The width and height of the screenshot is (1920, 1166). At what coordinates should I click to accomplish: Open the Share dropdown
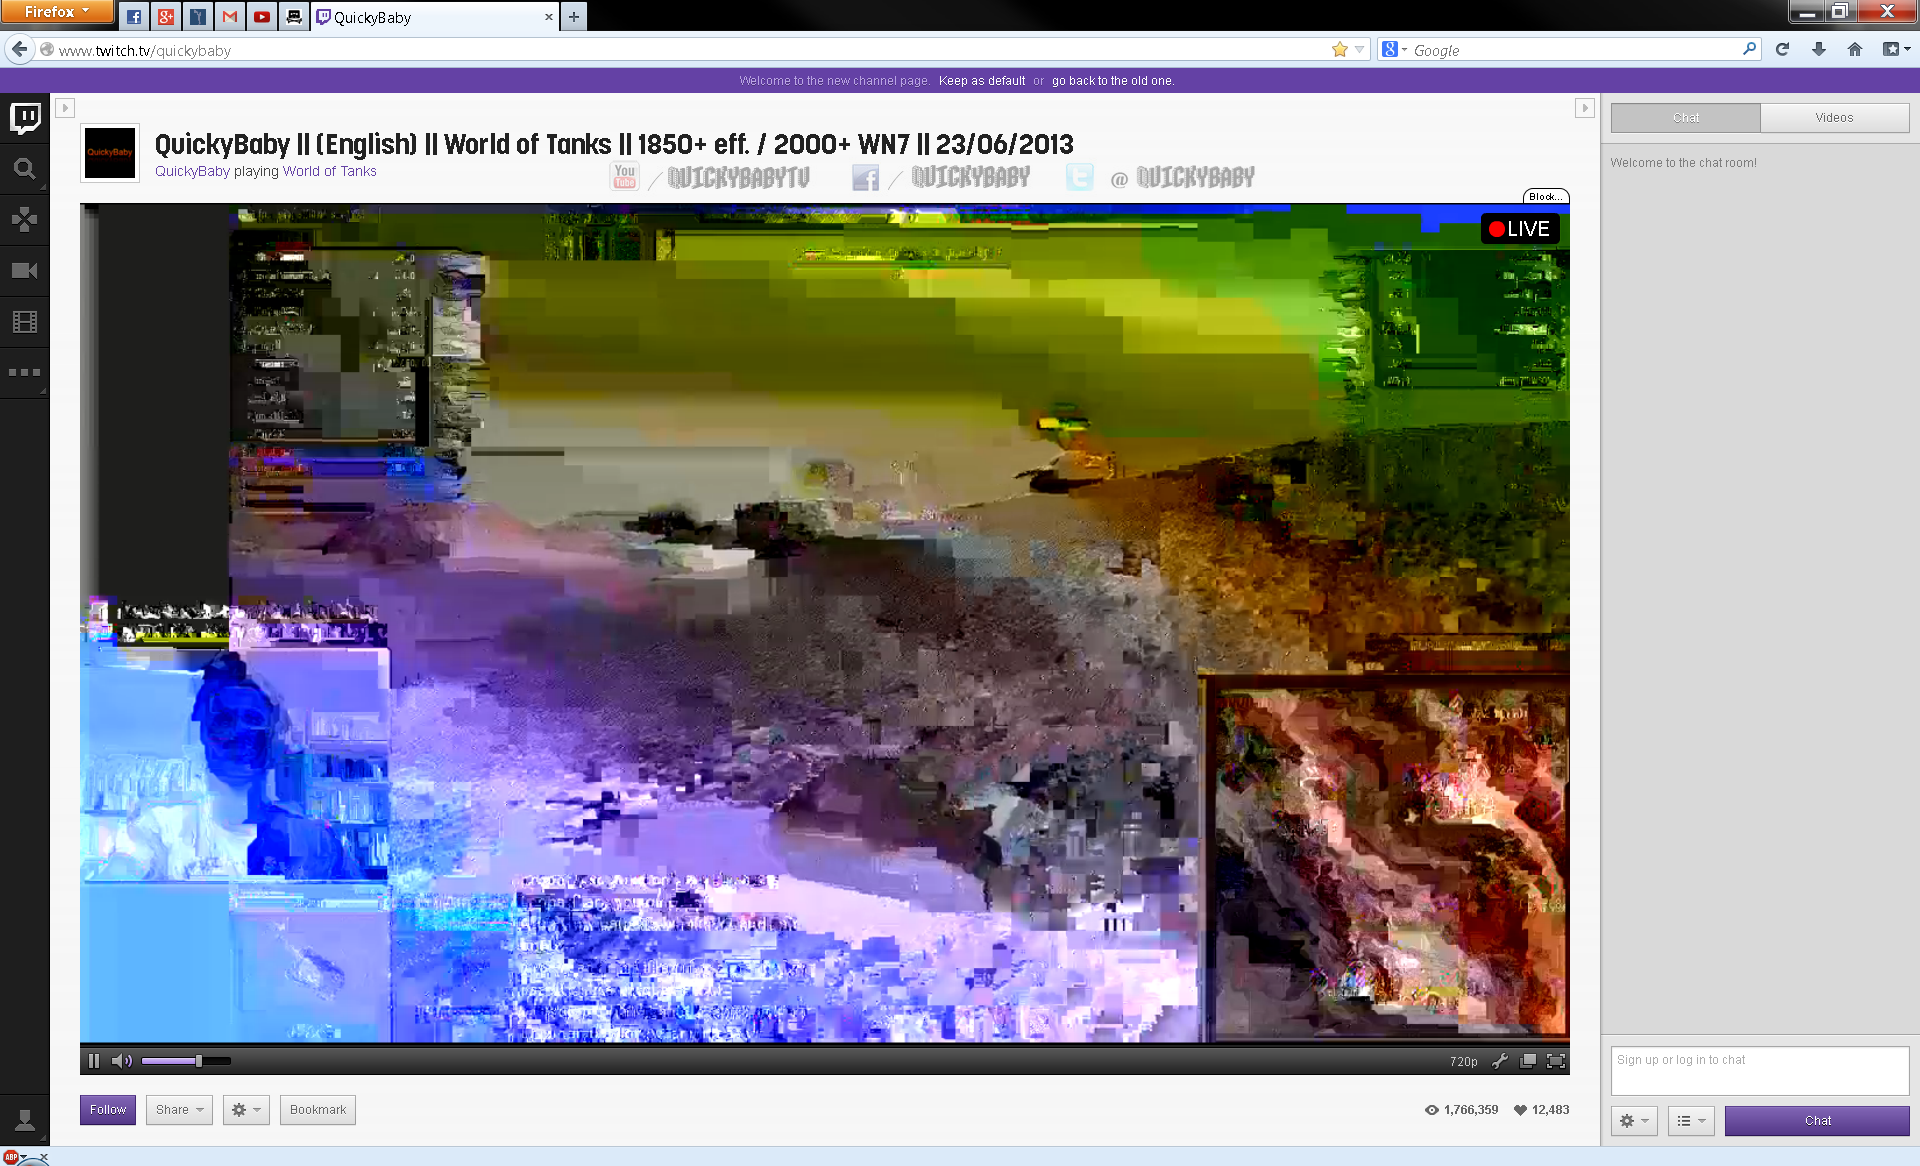(x=179, y=1110)
